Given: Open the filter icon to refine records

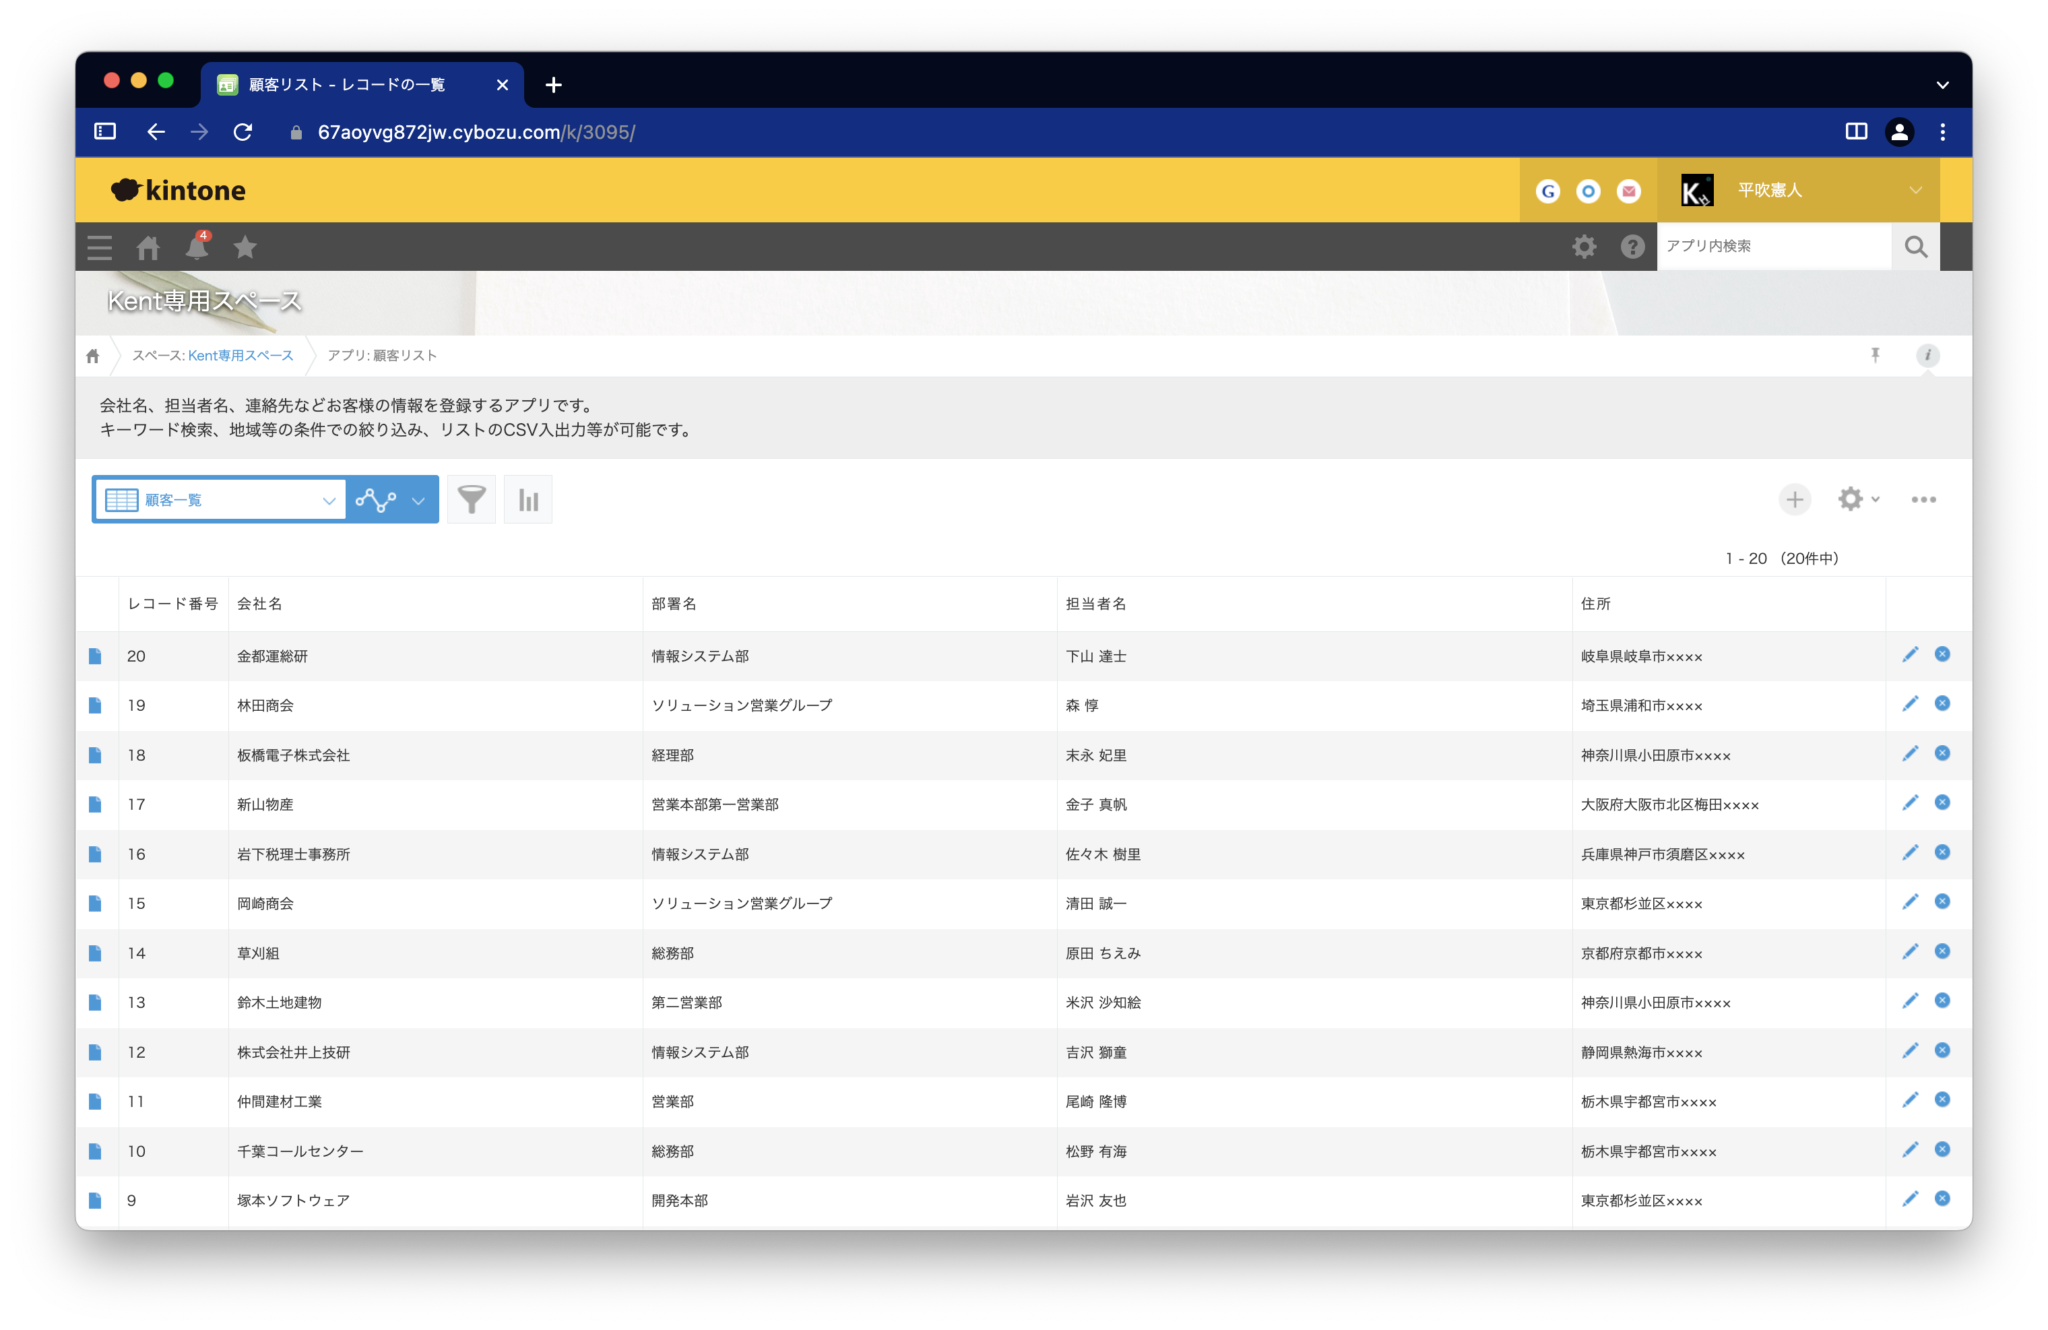Looking at the screenshot, I should point(471,498).
